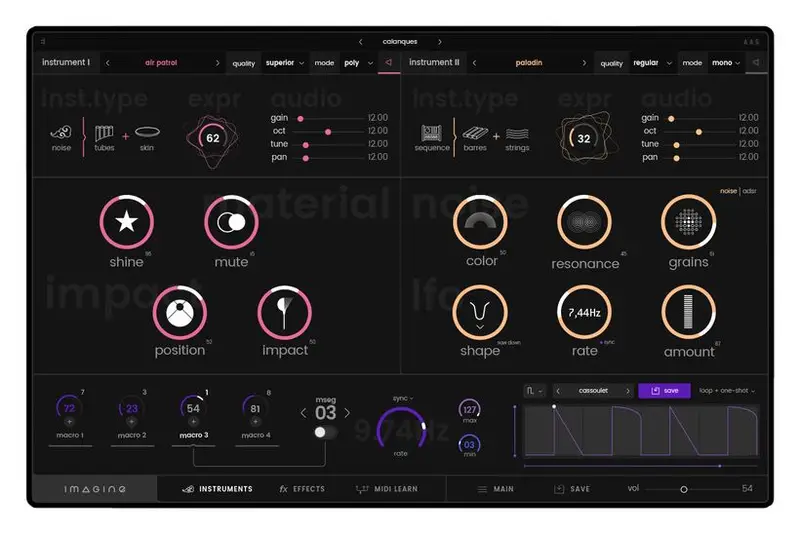Click the 7,44Hz rate knob
This screenshot has height=534, width=800.
point(585,312)
